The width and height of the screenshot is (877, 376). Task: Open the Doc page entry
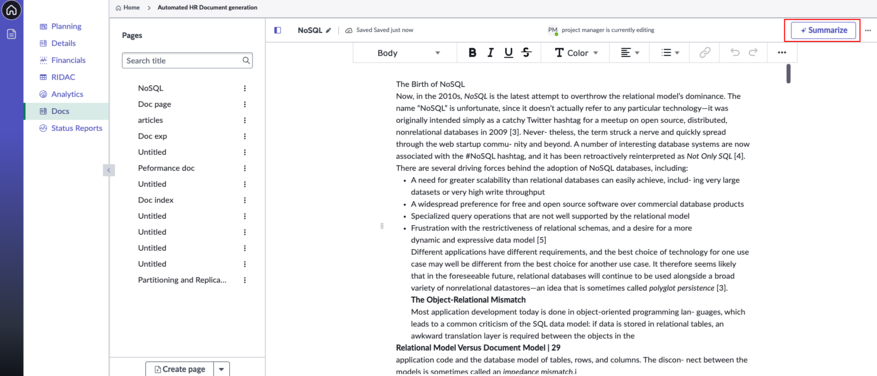click(x=154, y=104)
